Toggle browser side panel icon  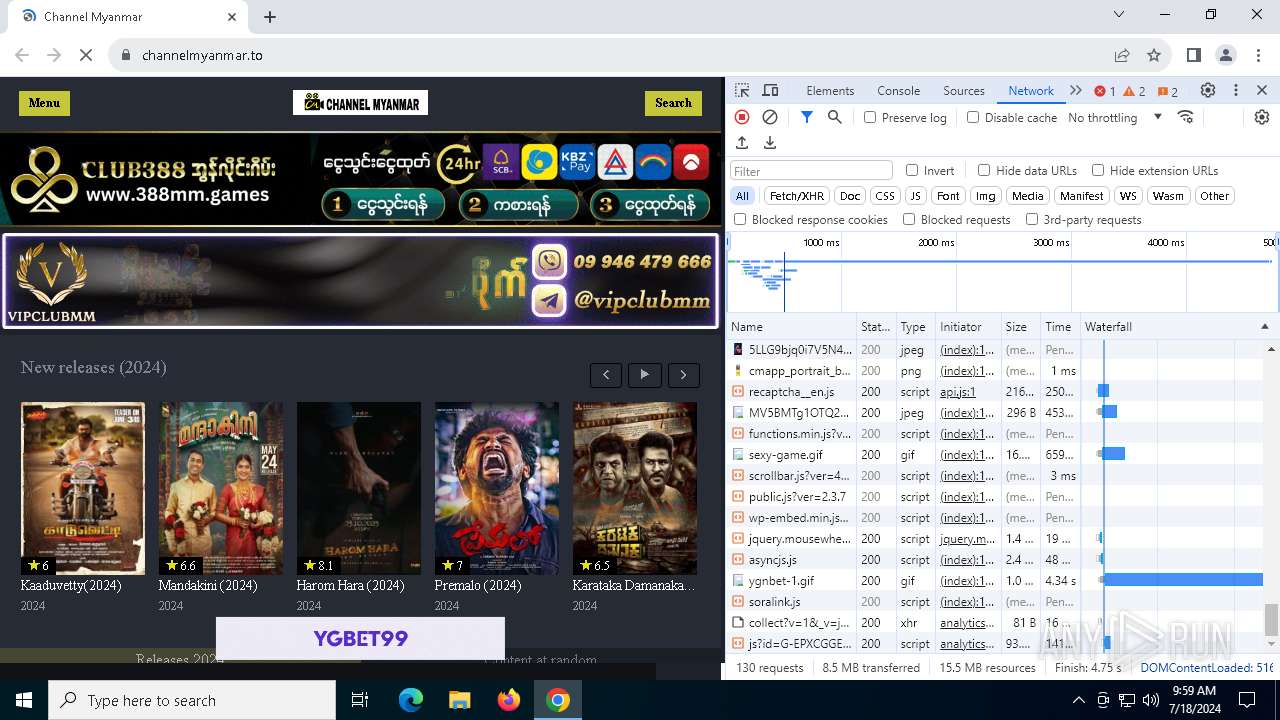[1194, 55]
